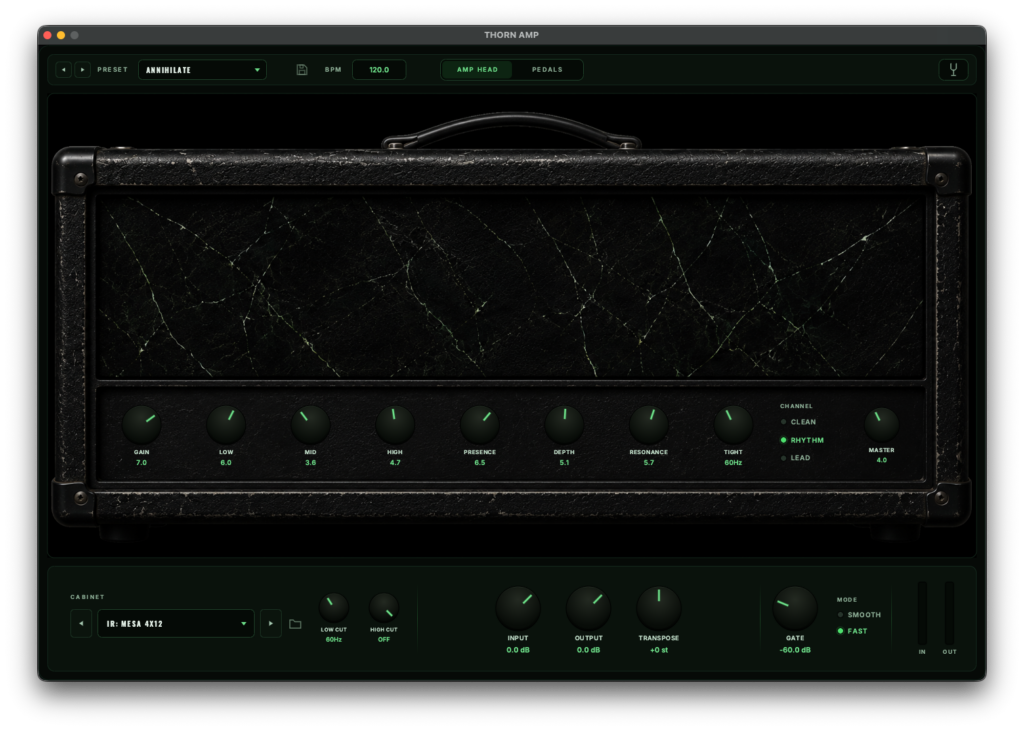Screen dimensions: 1024x731
Task: Click the HIGH knob
Action: click(395, 425)
